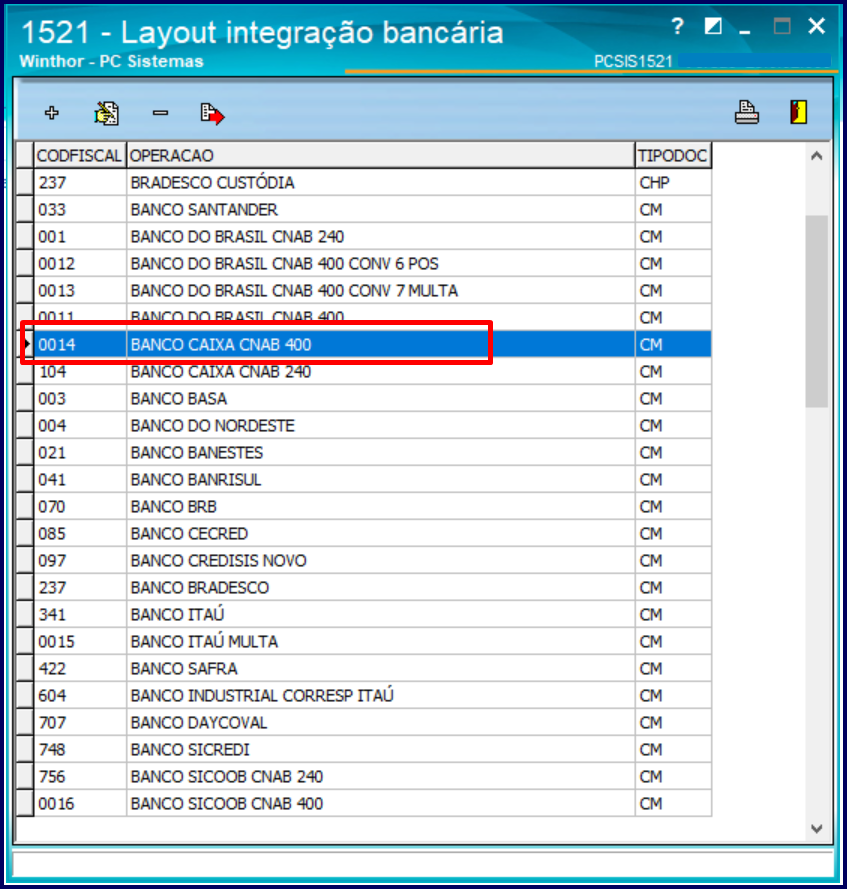Click the status bar at window bottom
The image size is (847, 889).
click(x=423, y=865)
